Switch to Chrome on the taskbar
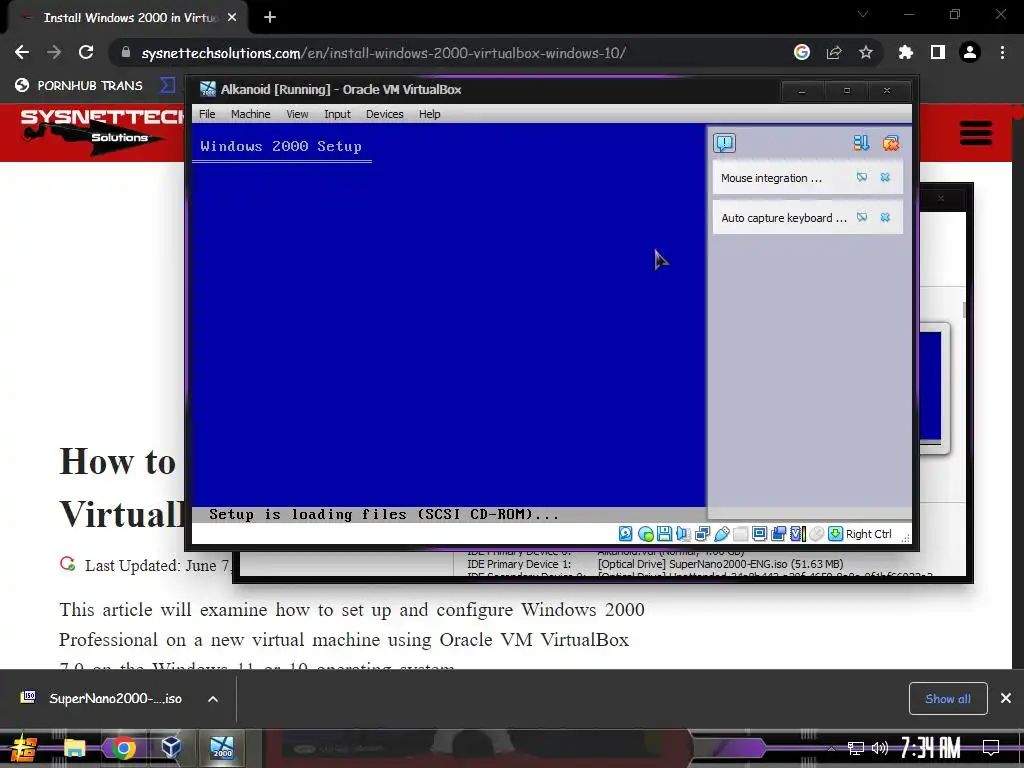This screenshot has height=768, width=1024. pos(123,748)
